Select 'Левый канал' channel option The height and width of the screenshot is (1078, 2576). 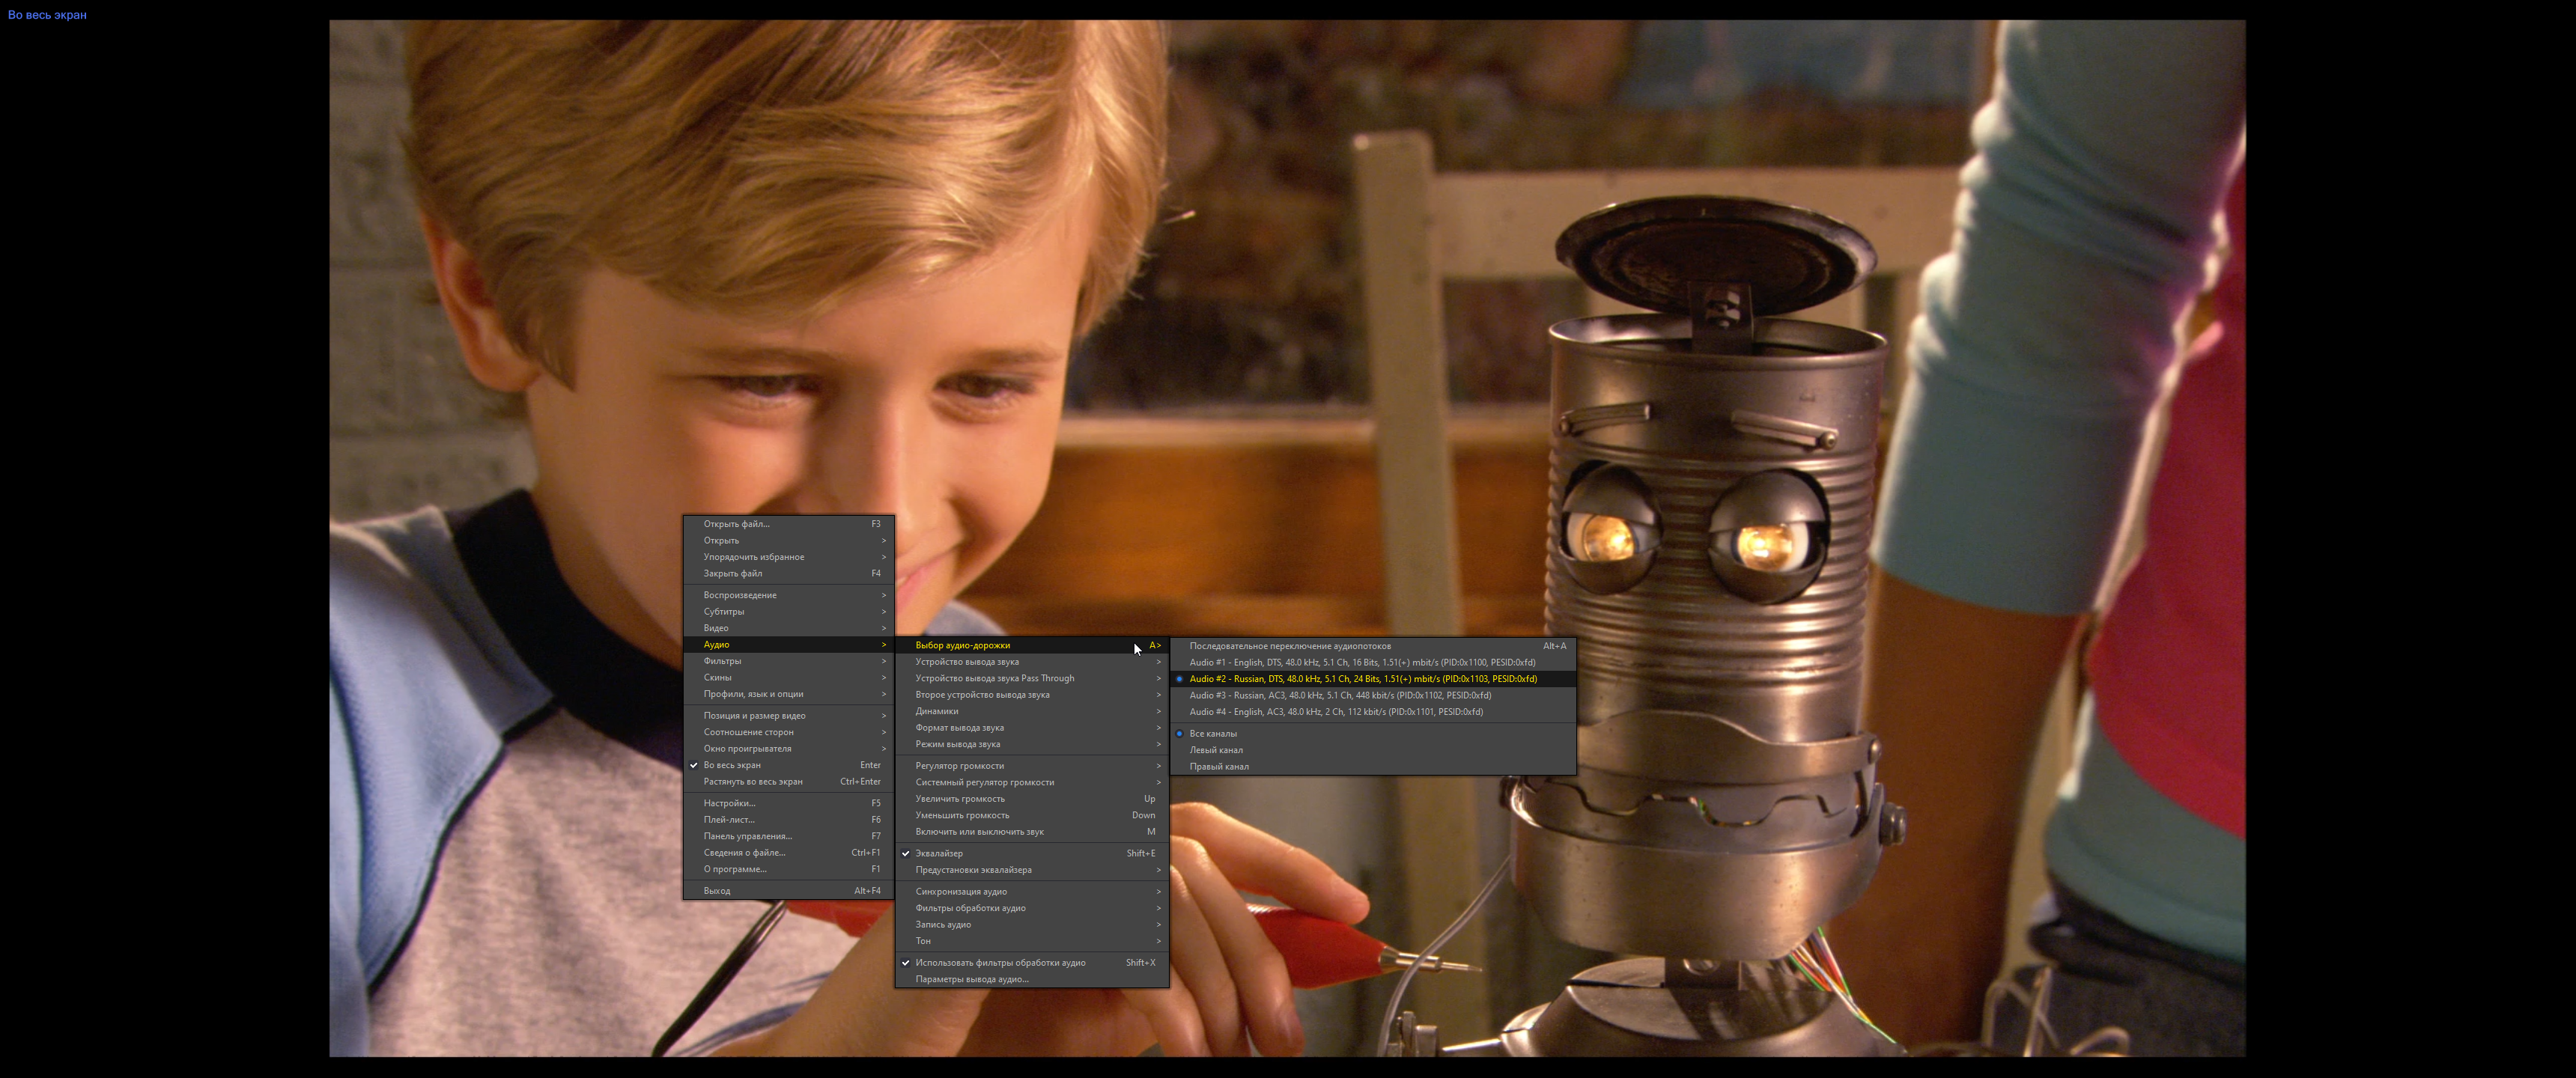1215,750
